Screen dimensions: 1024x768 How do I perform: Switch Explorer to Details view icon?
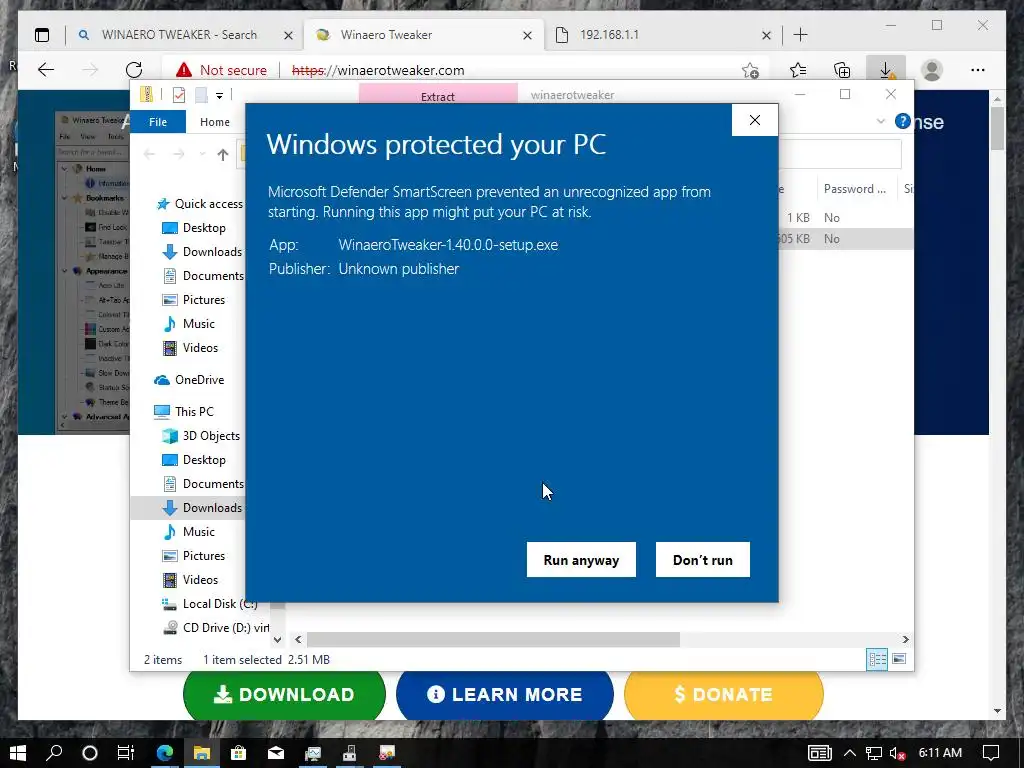[877, 659]
